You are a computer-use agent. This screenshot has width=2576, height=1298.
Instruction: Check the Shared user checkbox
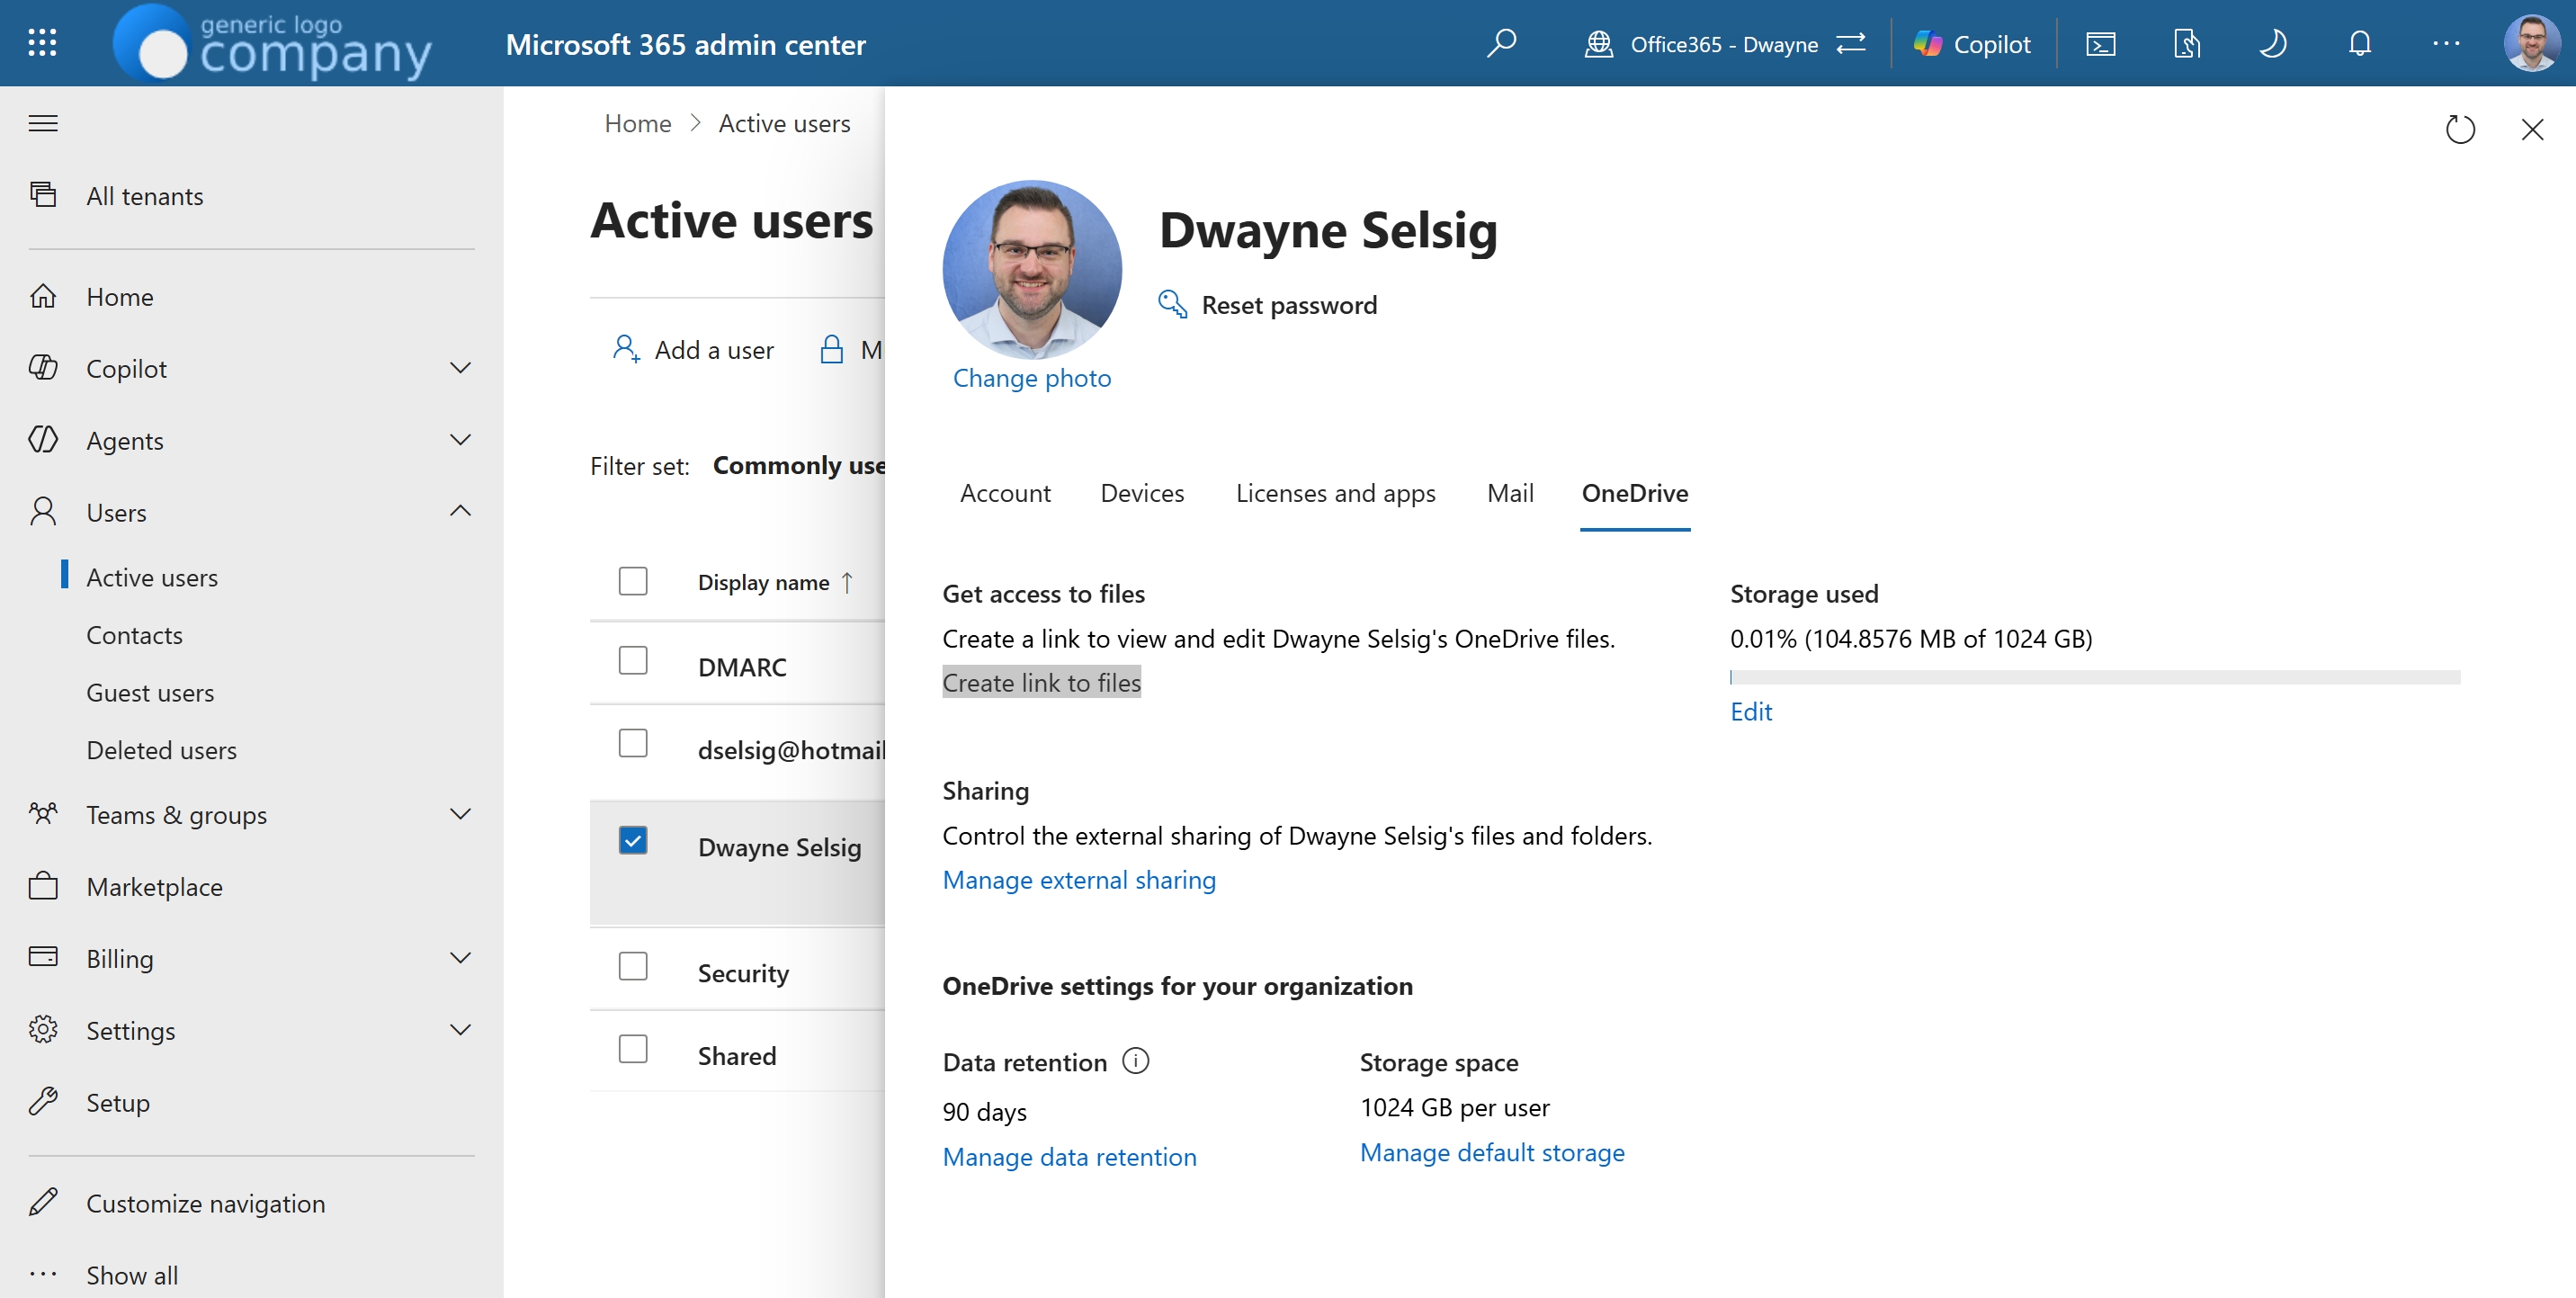pyautogui.click(x=633, y=1049)
